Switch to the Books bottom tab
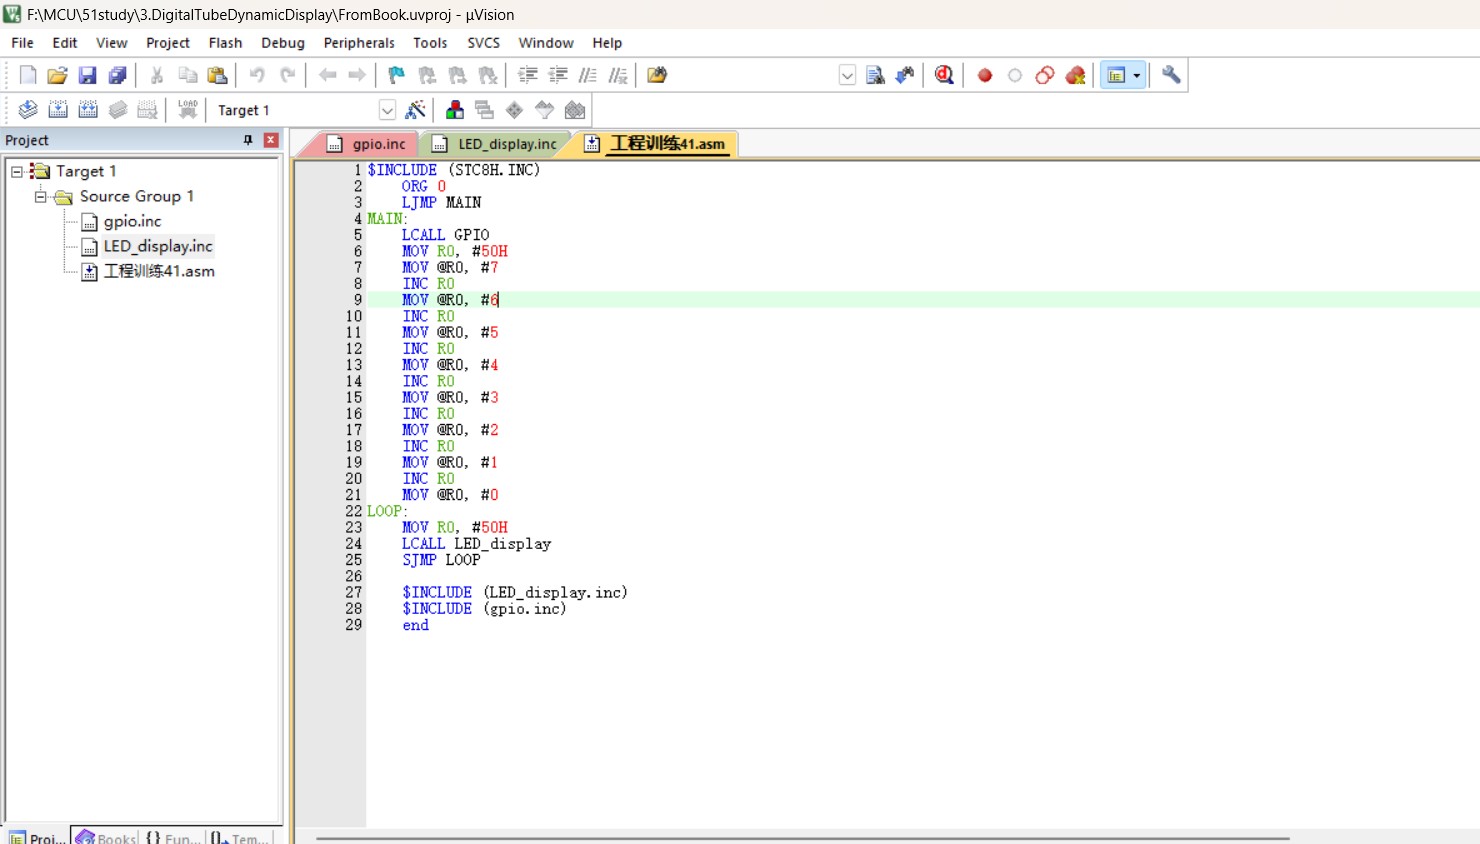The width and height of the screenshot is (1480, 844). click(x=106, y=838)
